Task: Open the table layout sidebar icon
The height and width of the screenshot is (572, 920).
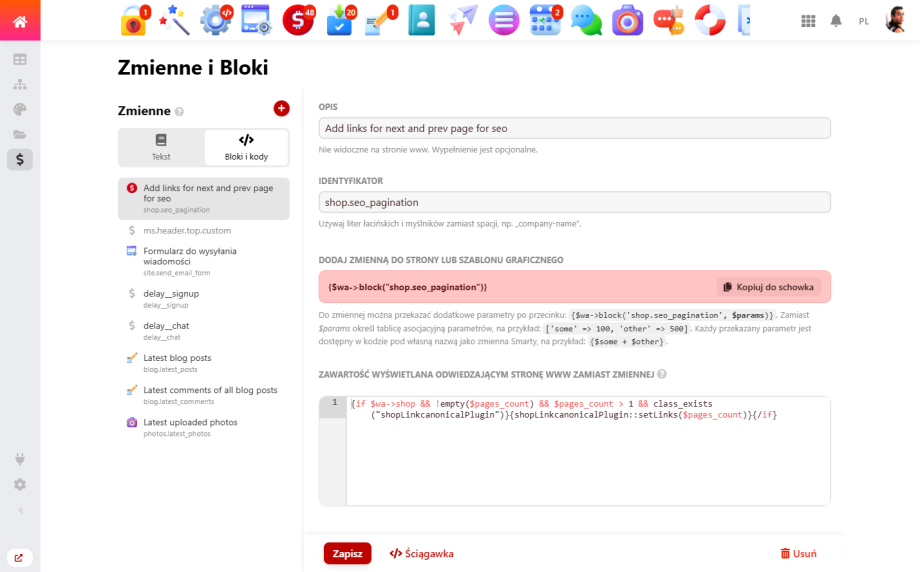Action: click(20, 59)
